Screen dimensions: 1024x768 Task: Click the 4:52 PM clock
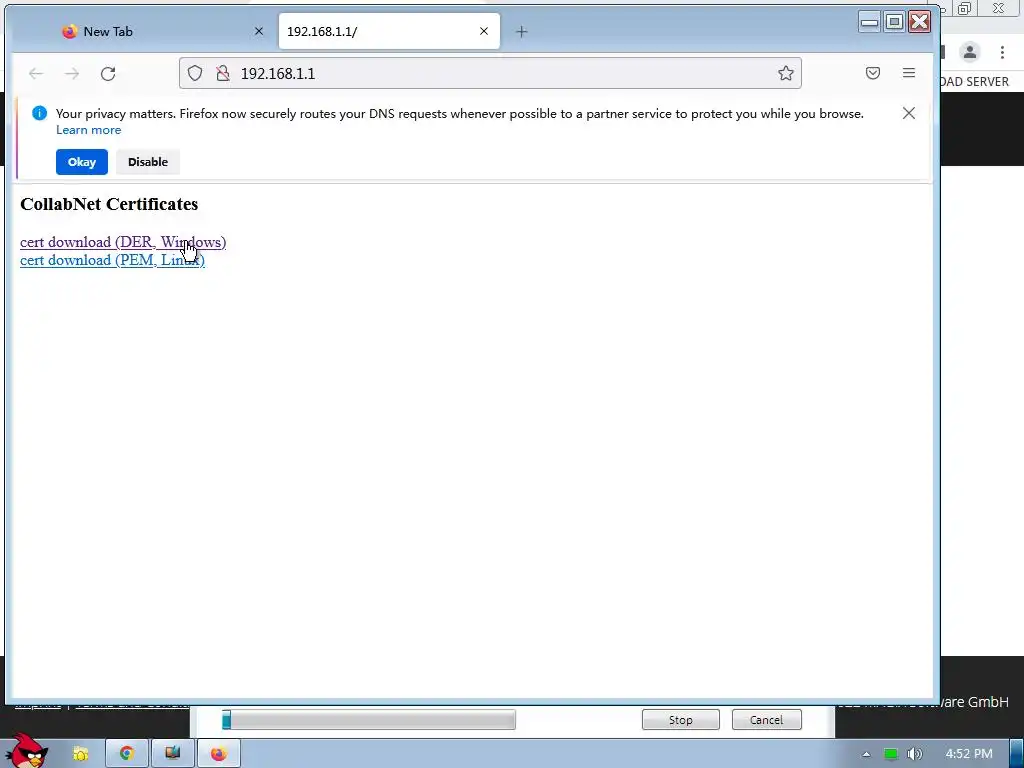[x=969, y=754]
